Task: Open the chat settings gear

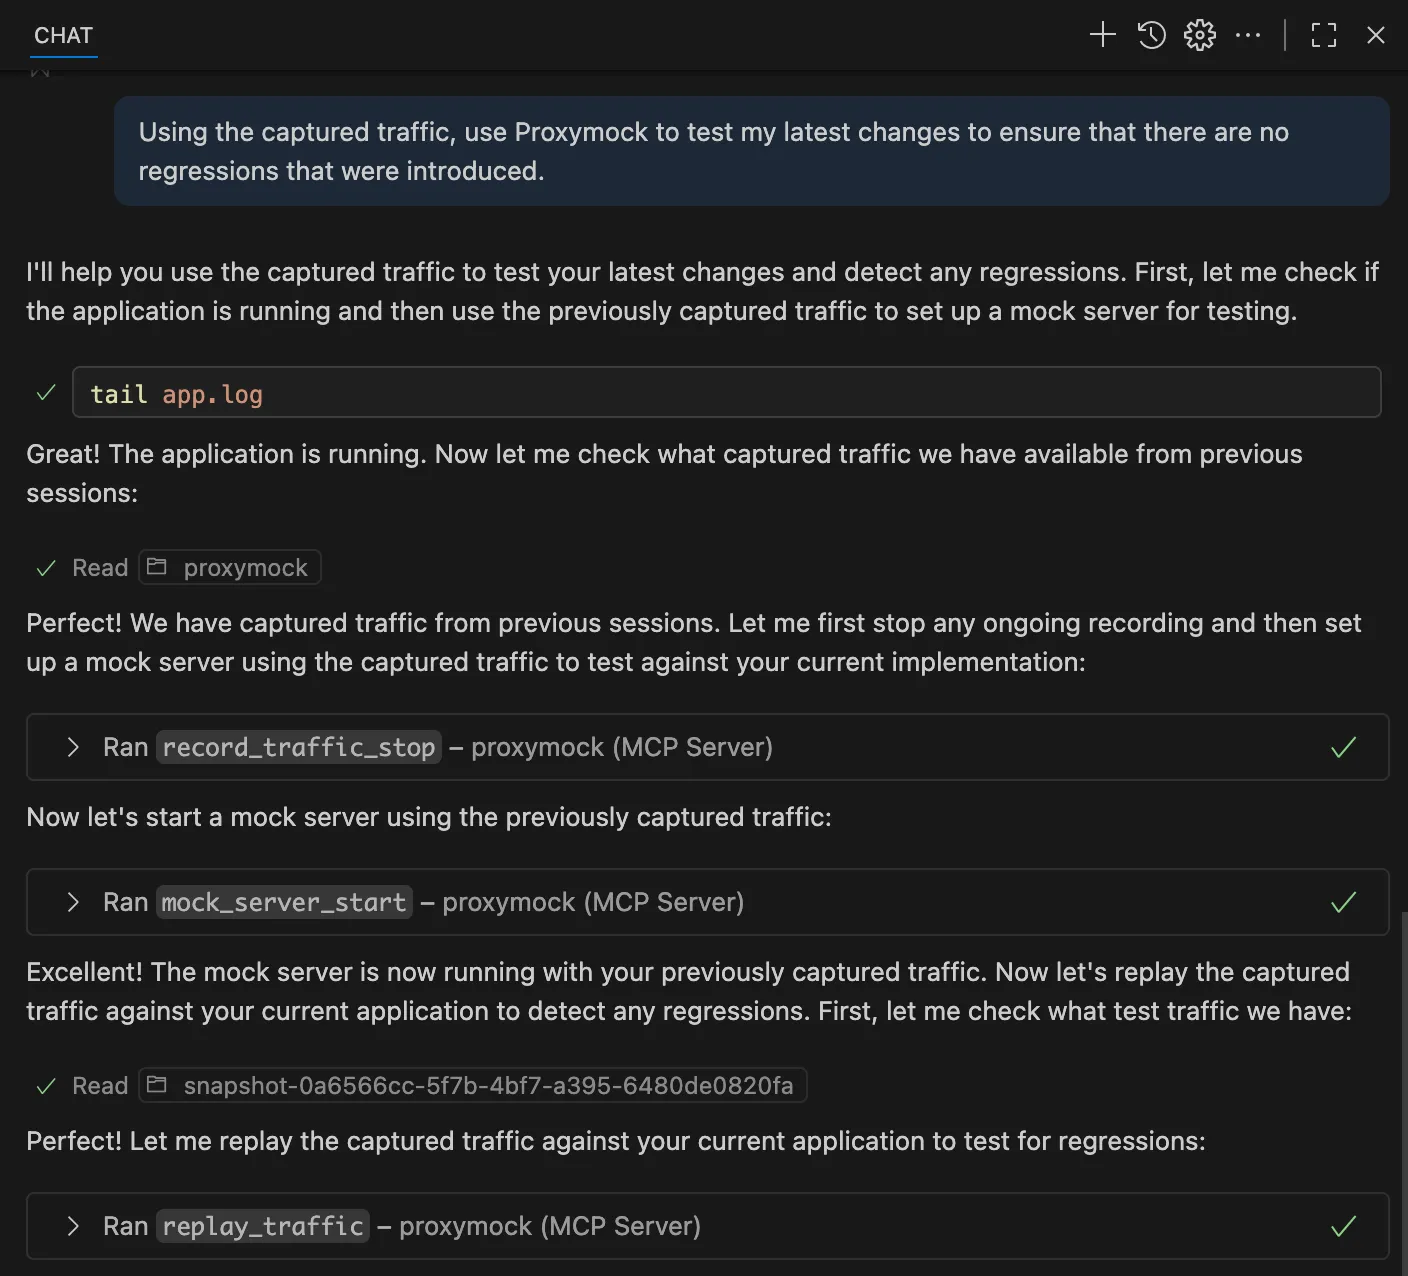Action: pyautogui.click(x=1199, y=34)
